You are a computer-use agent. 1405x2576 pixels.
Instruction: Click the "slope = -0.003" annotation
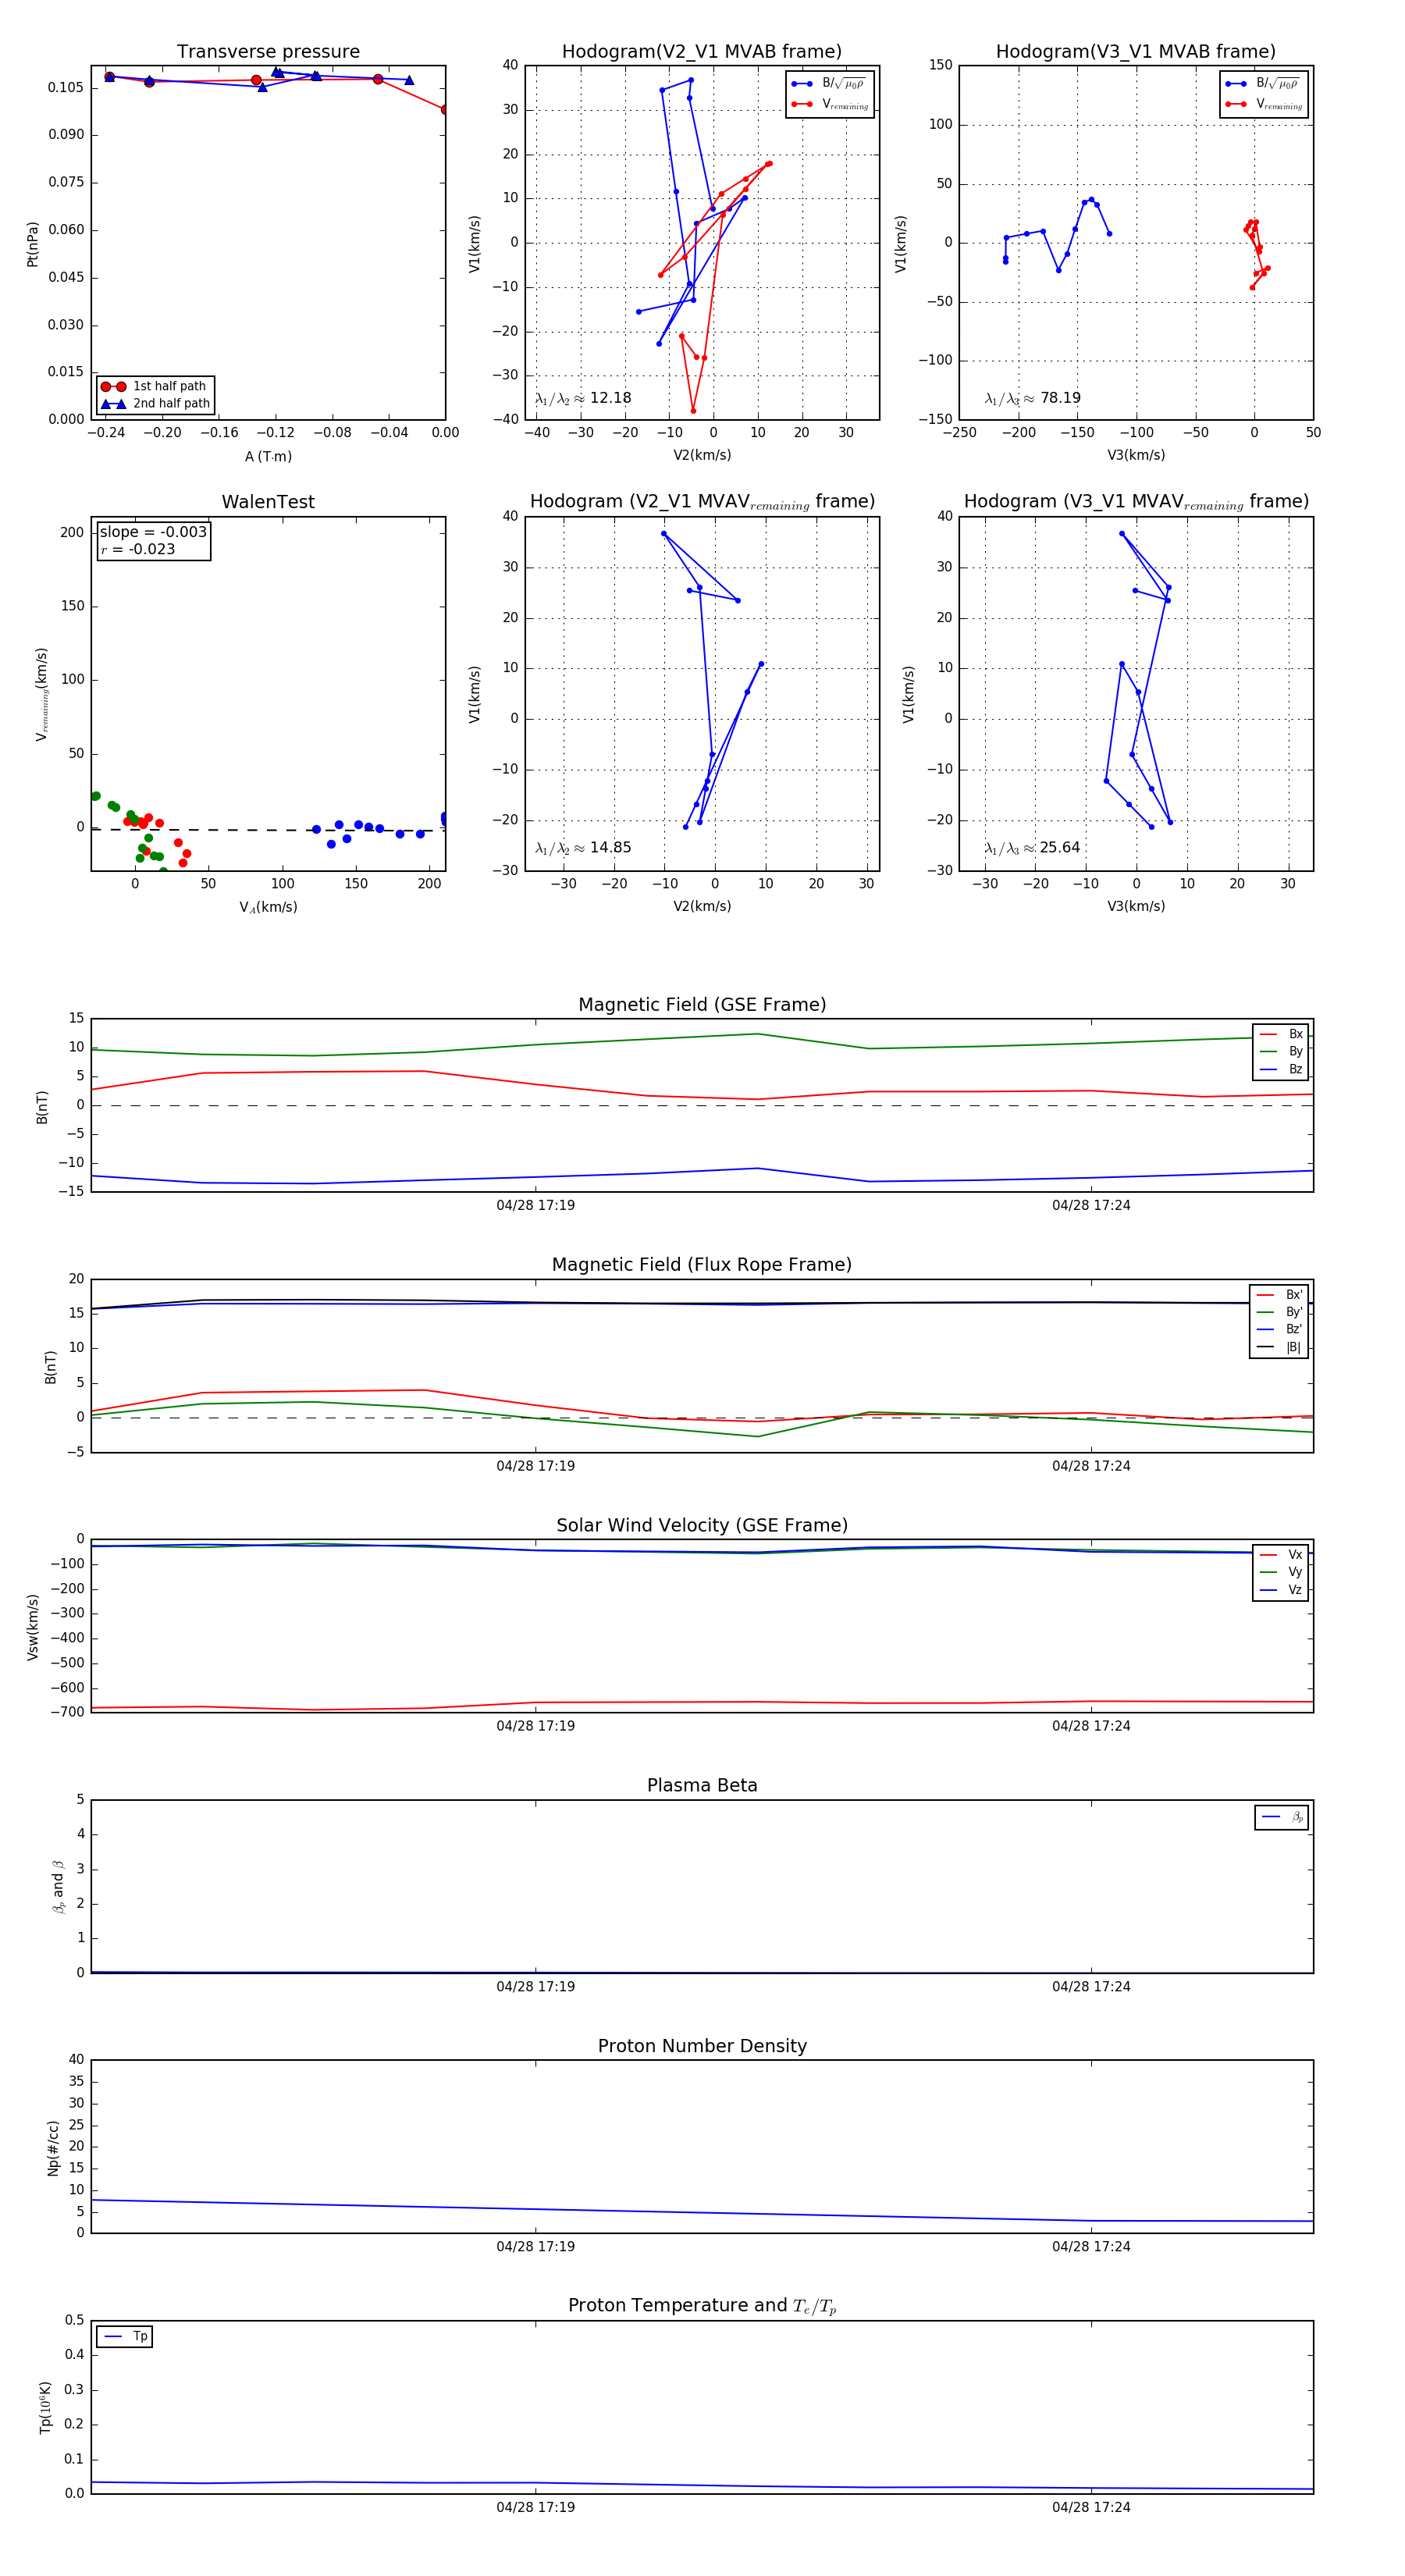(153, 532)
